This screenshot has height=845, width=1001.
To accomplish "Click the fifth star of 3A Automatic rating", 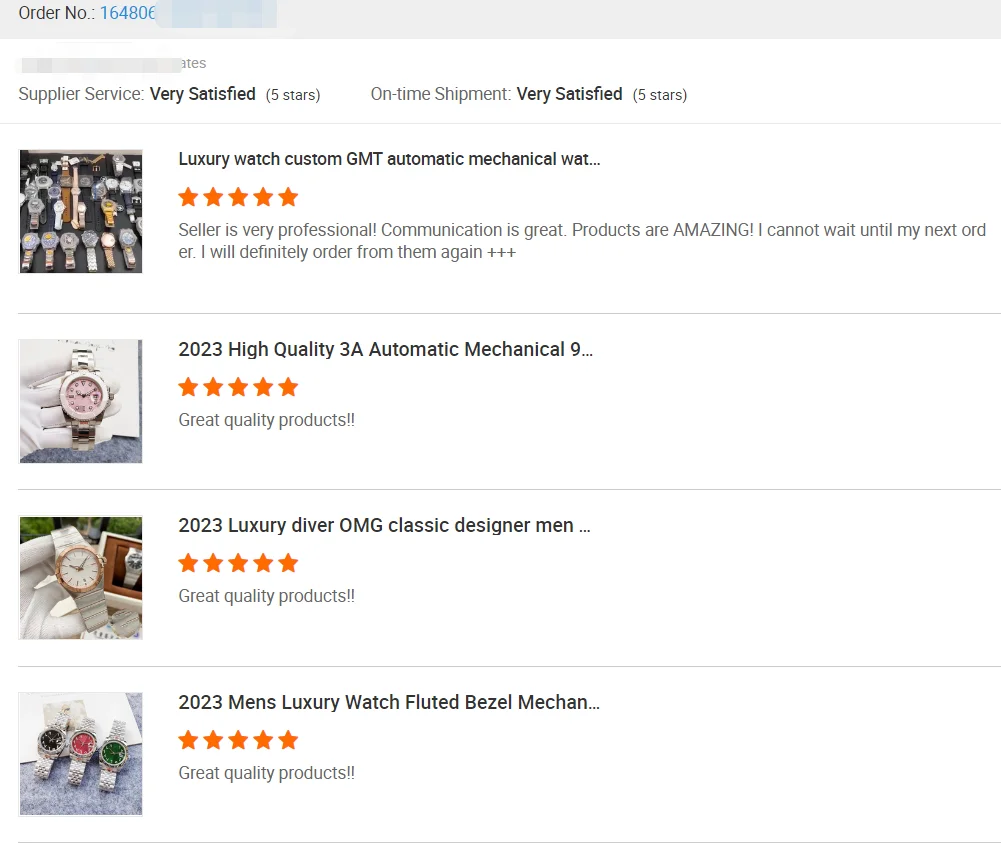I will (288, 387).
